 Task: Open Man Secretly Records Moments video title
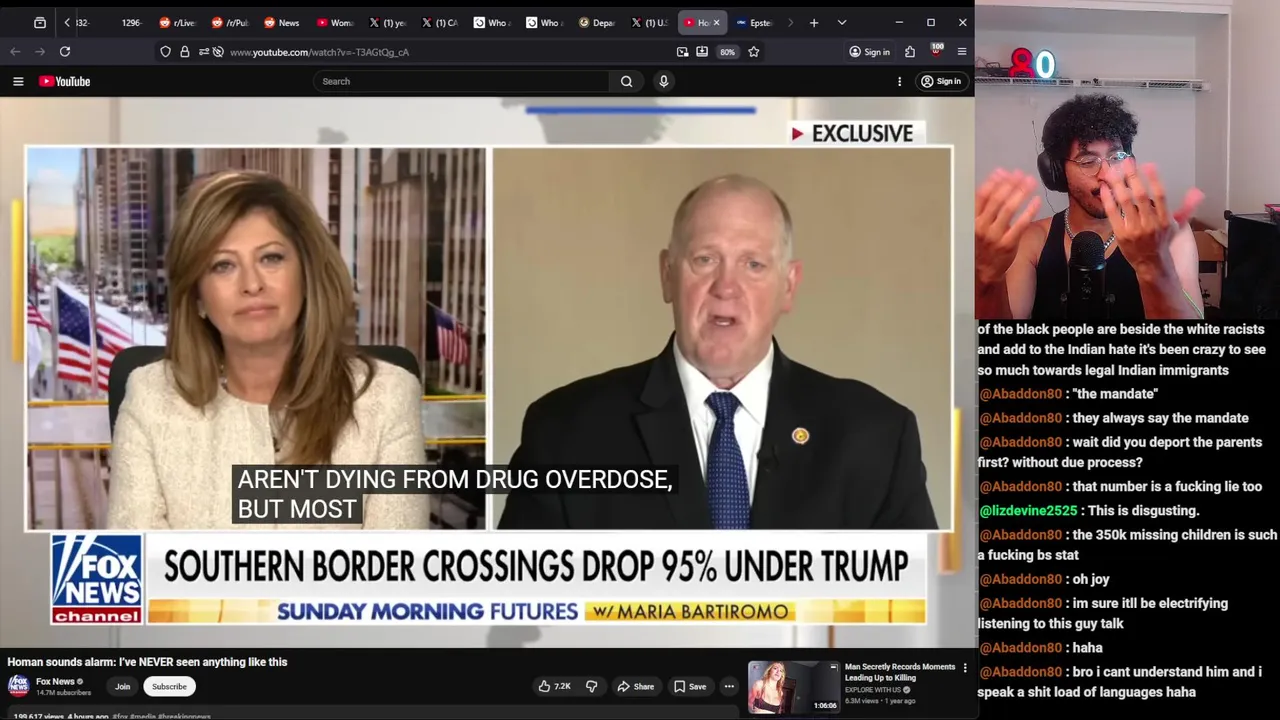point(900,672)
